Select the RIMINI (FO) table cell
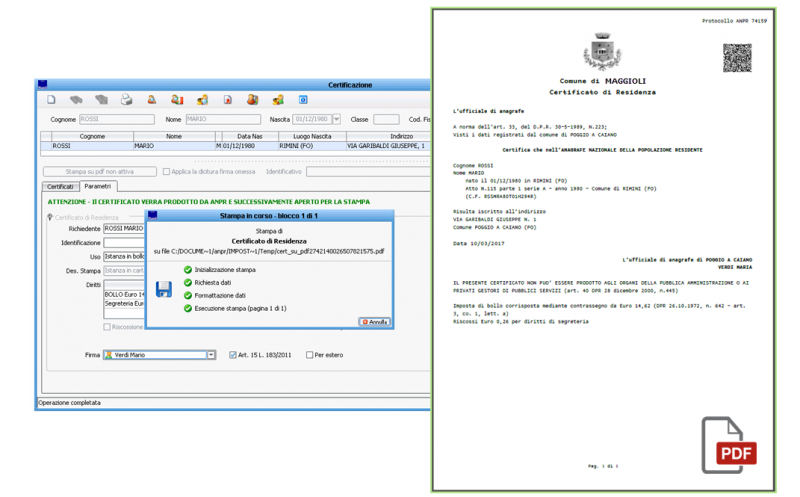Screen dimensions: 800x497 pos(312,146)
